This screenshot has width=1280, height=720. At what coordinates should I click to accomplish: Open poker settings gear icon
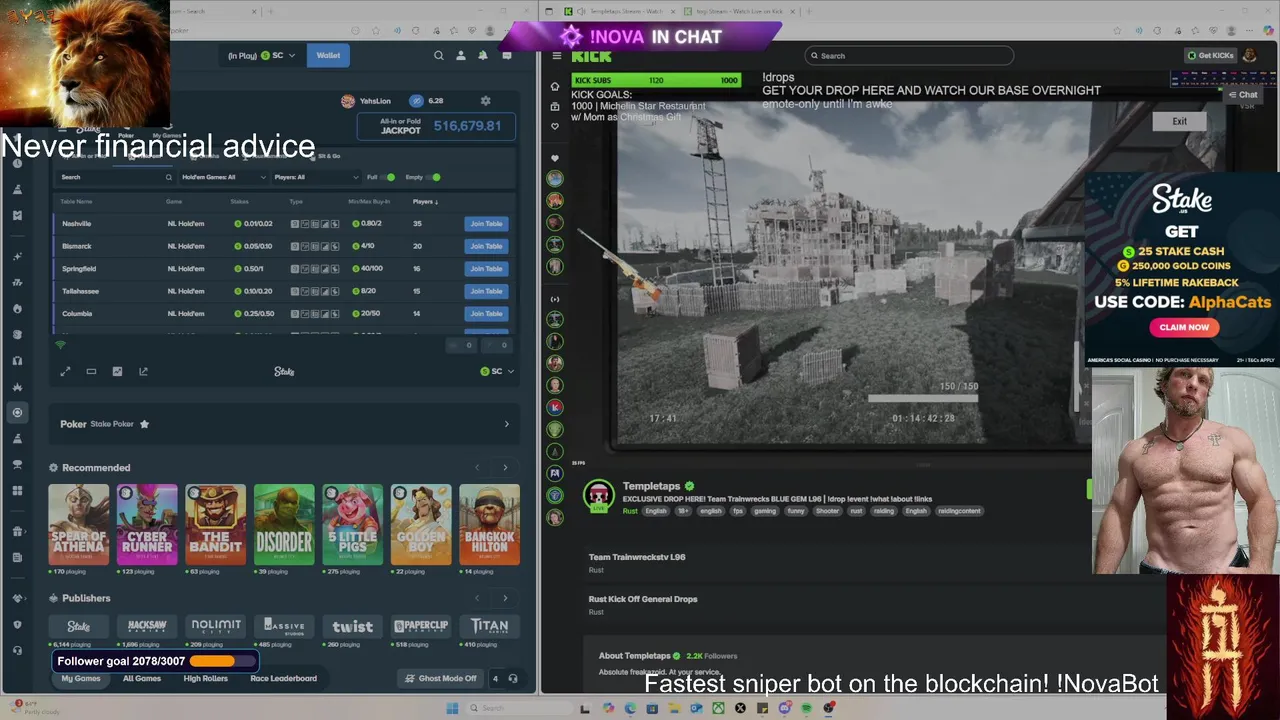pyautogui.click(x=486, y=101)
